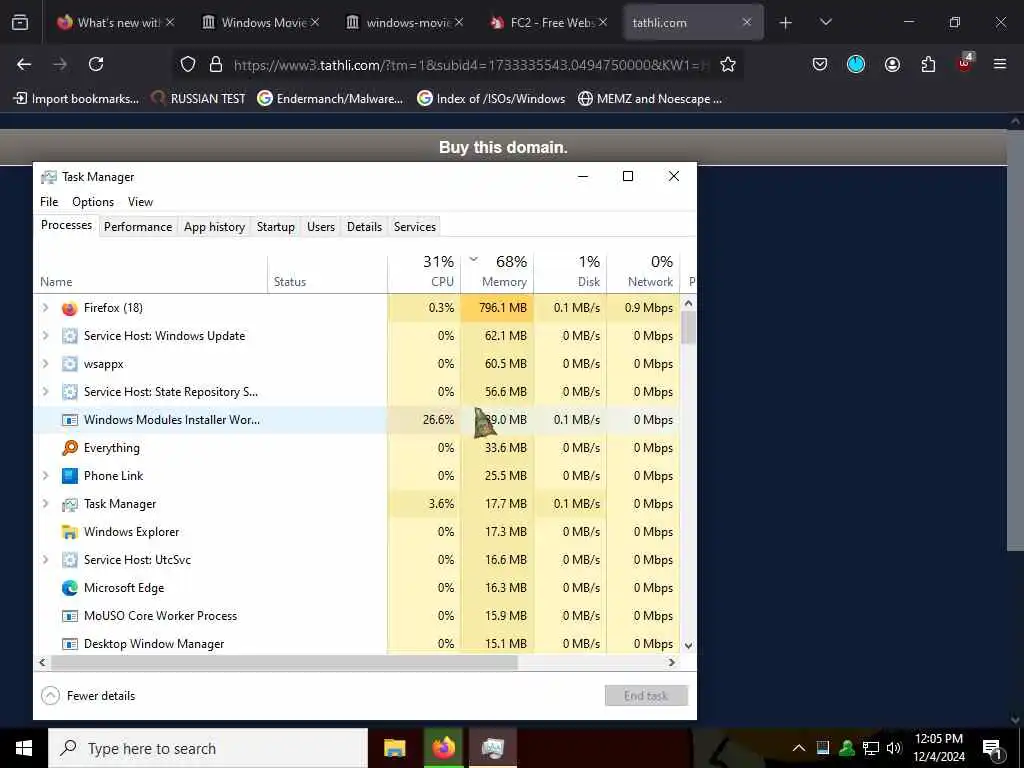This screenshot has width=1024, height=768.
Task: Open the Task Manager View menu
Action: click(x=140, y=202)
